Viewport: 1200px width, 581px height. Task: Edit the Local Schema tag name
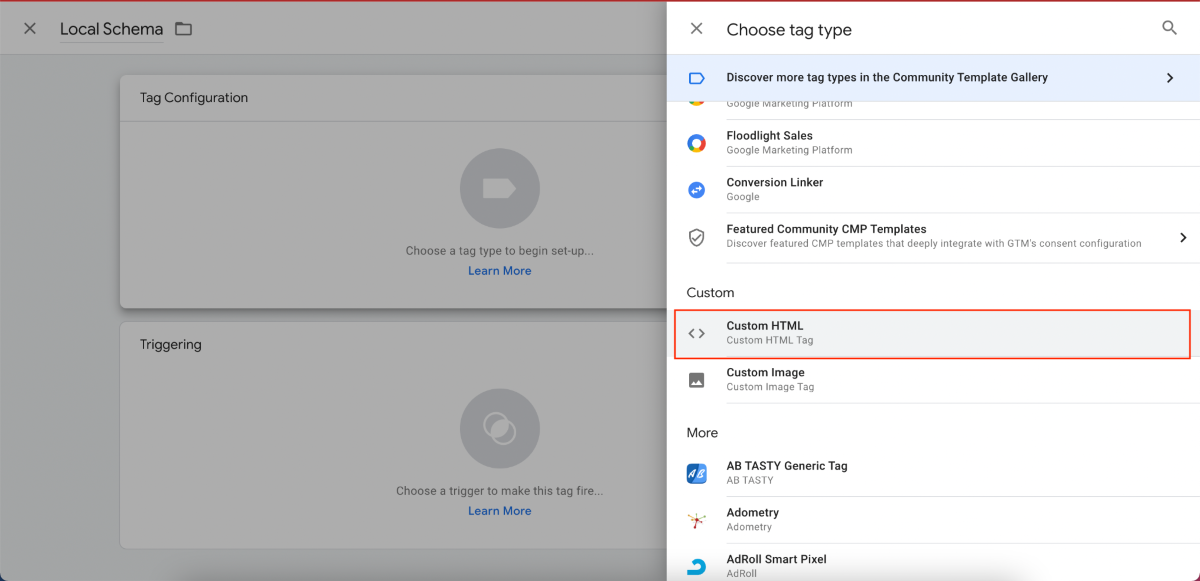click(x=111, y=29)
